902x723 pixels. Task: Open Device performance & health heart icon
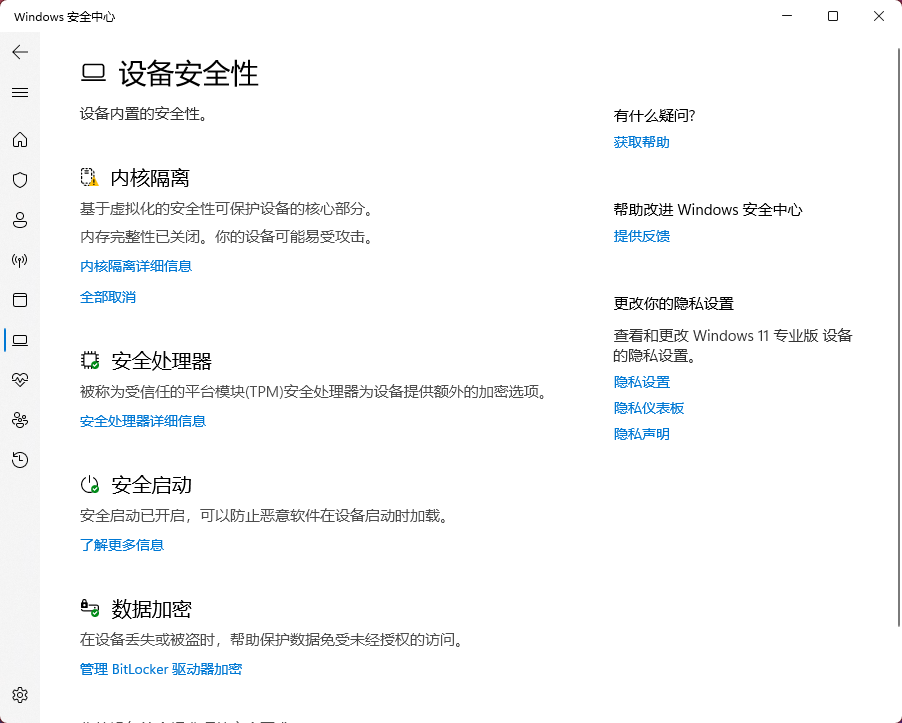[20, 380]
